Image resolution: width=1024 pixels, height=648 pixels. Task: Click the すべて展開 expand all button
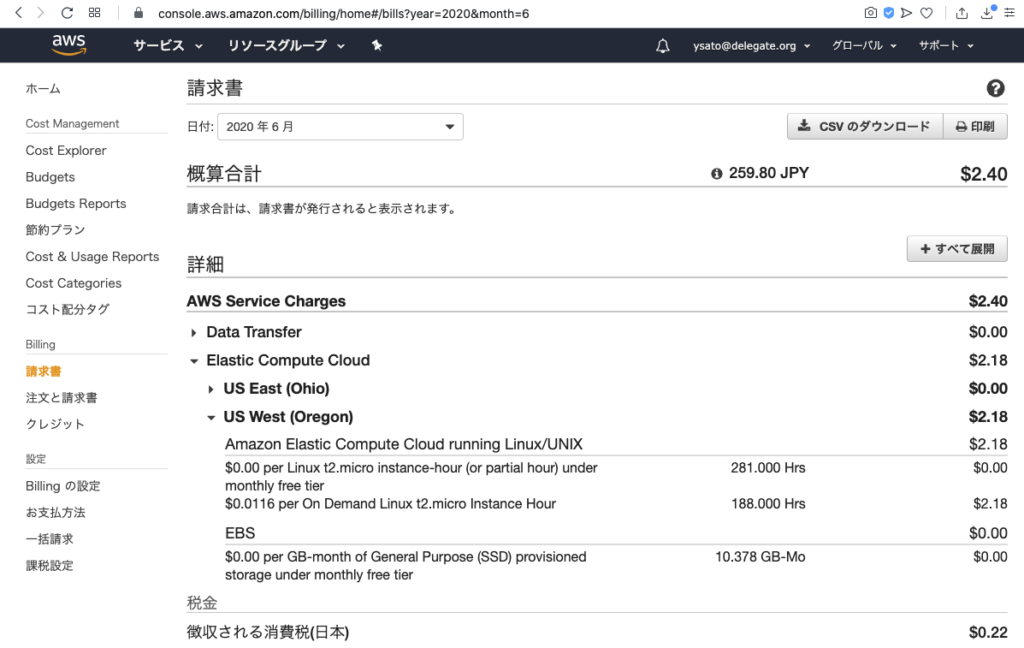(x=957, y=249)
